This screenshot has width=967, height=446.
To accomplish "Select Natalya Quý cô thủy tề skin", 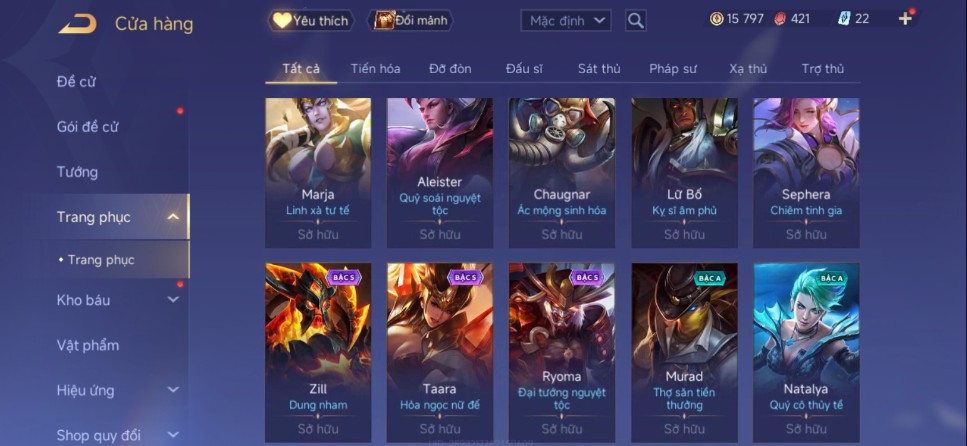I will coord(806,352).
